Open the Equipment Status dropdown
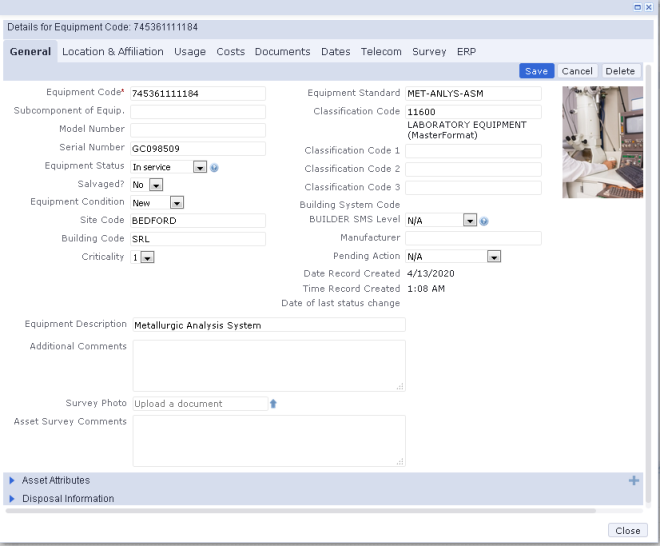 199,167
